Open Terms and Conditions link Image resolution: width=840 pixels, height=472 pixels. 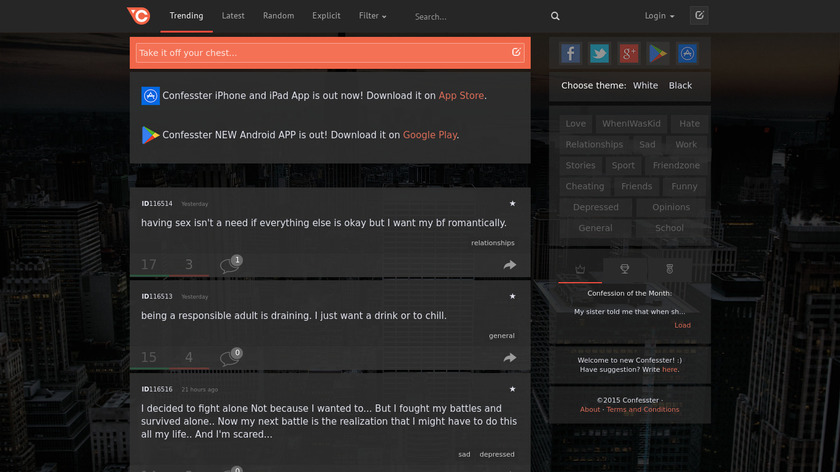642,409
